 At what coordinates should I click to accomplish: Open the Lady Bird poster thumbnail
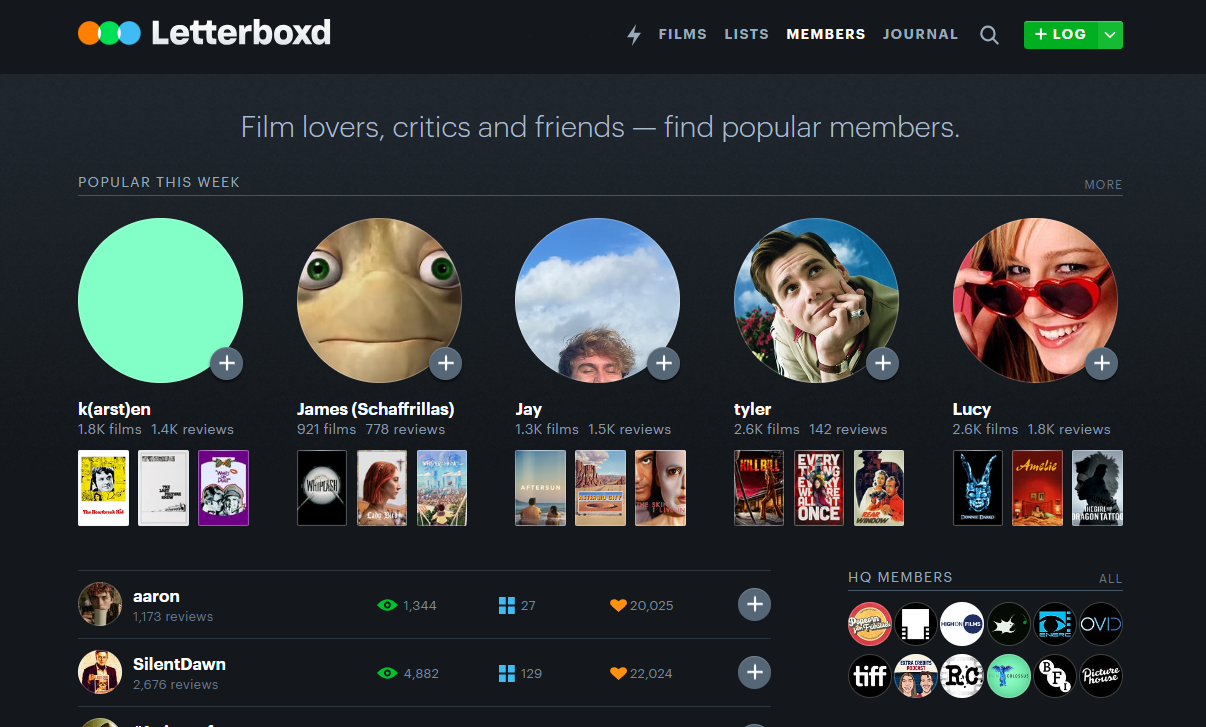tap(382, 488)
